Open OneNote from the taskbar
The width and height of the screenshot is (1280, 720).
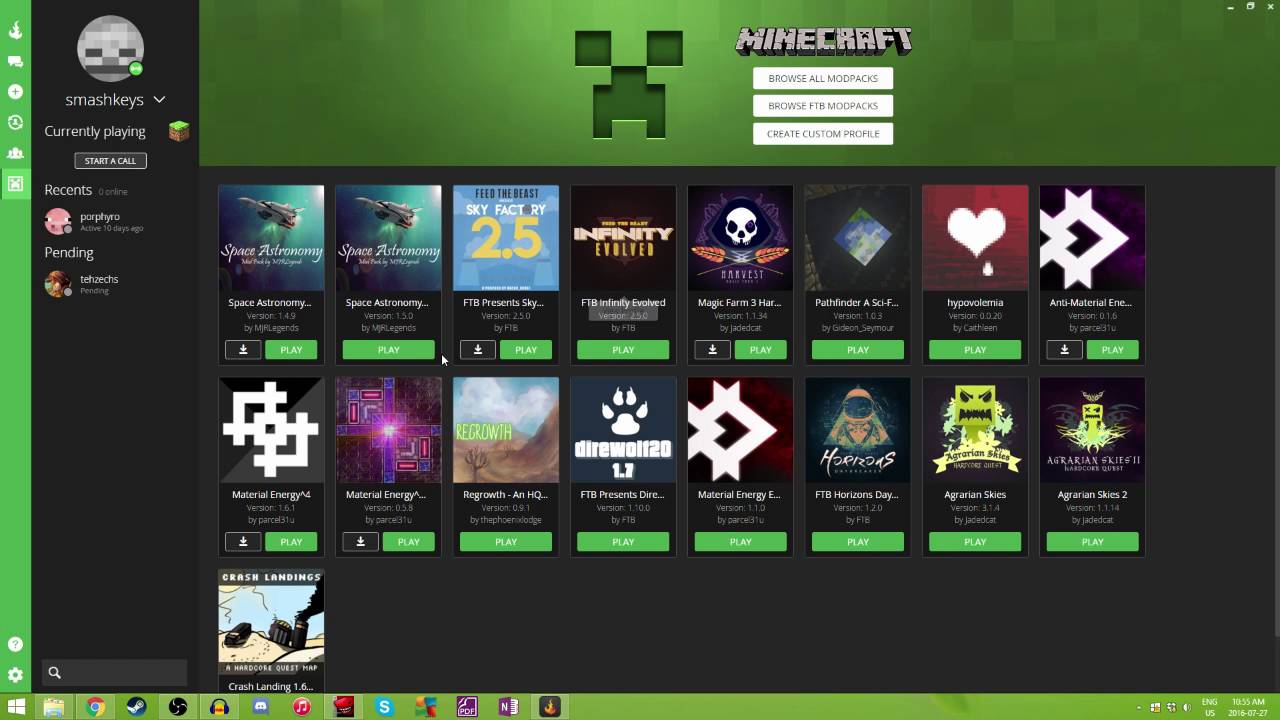(508, 707)
